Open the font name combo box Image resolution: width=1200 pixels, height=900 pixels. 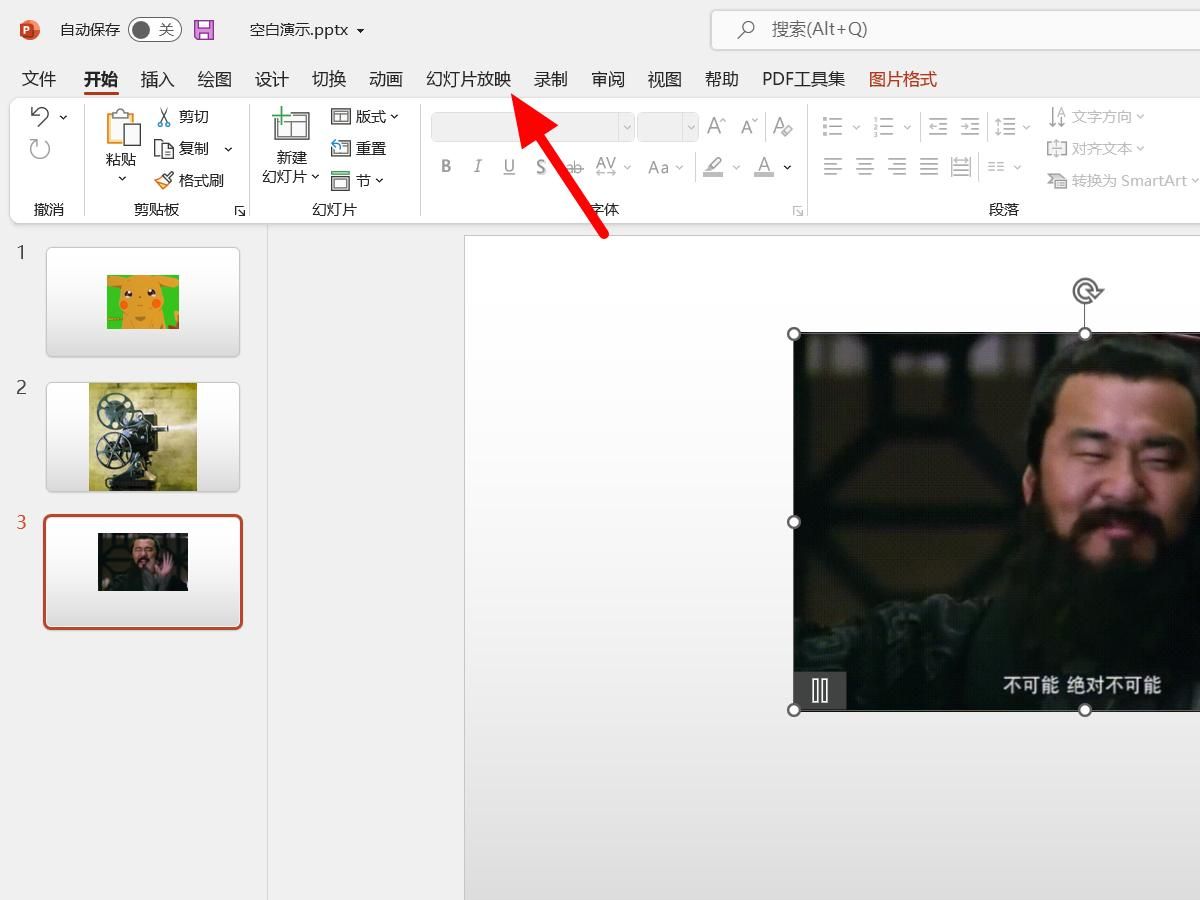coord(533,127)
